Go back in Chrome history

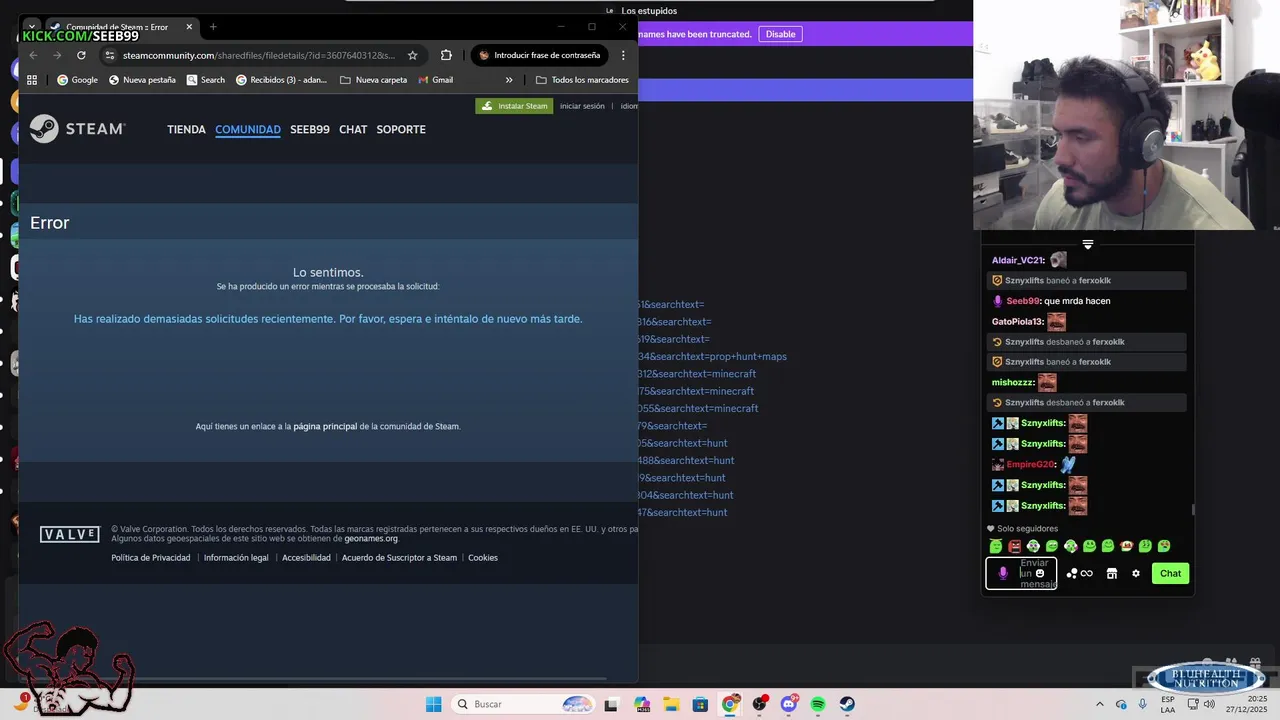coord(33,55)
